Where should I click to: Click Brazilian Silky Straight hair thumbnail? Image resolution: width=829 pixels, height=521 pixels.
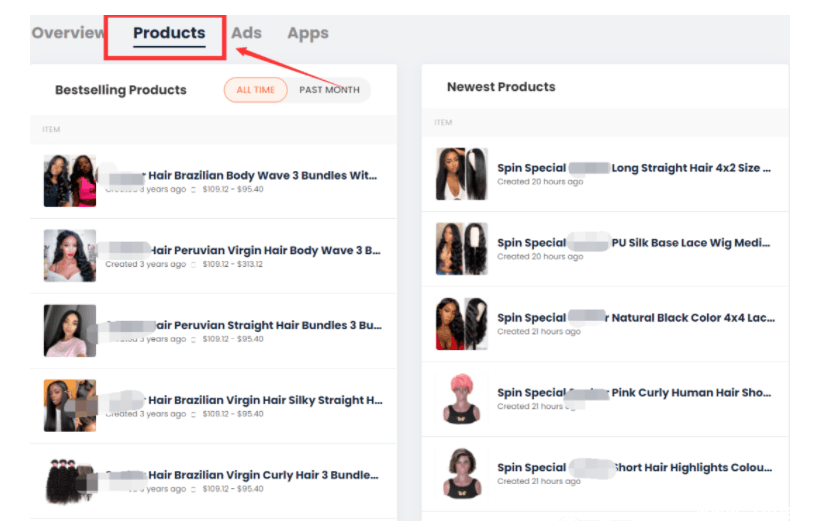pyautogui.click(x=70, y=406)
